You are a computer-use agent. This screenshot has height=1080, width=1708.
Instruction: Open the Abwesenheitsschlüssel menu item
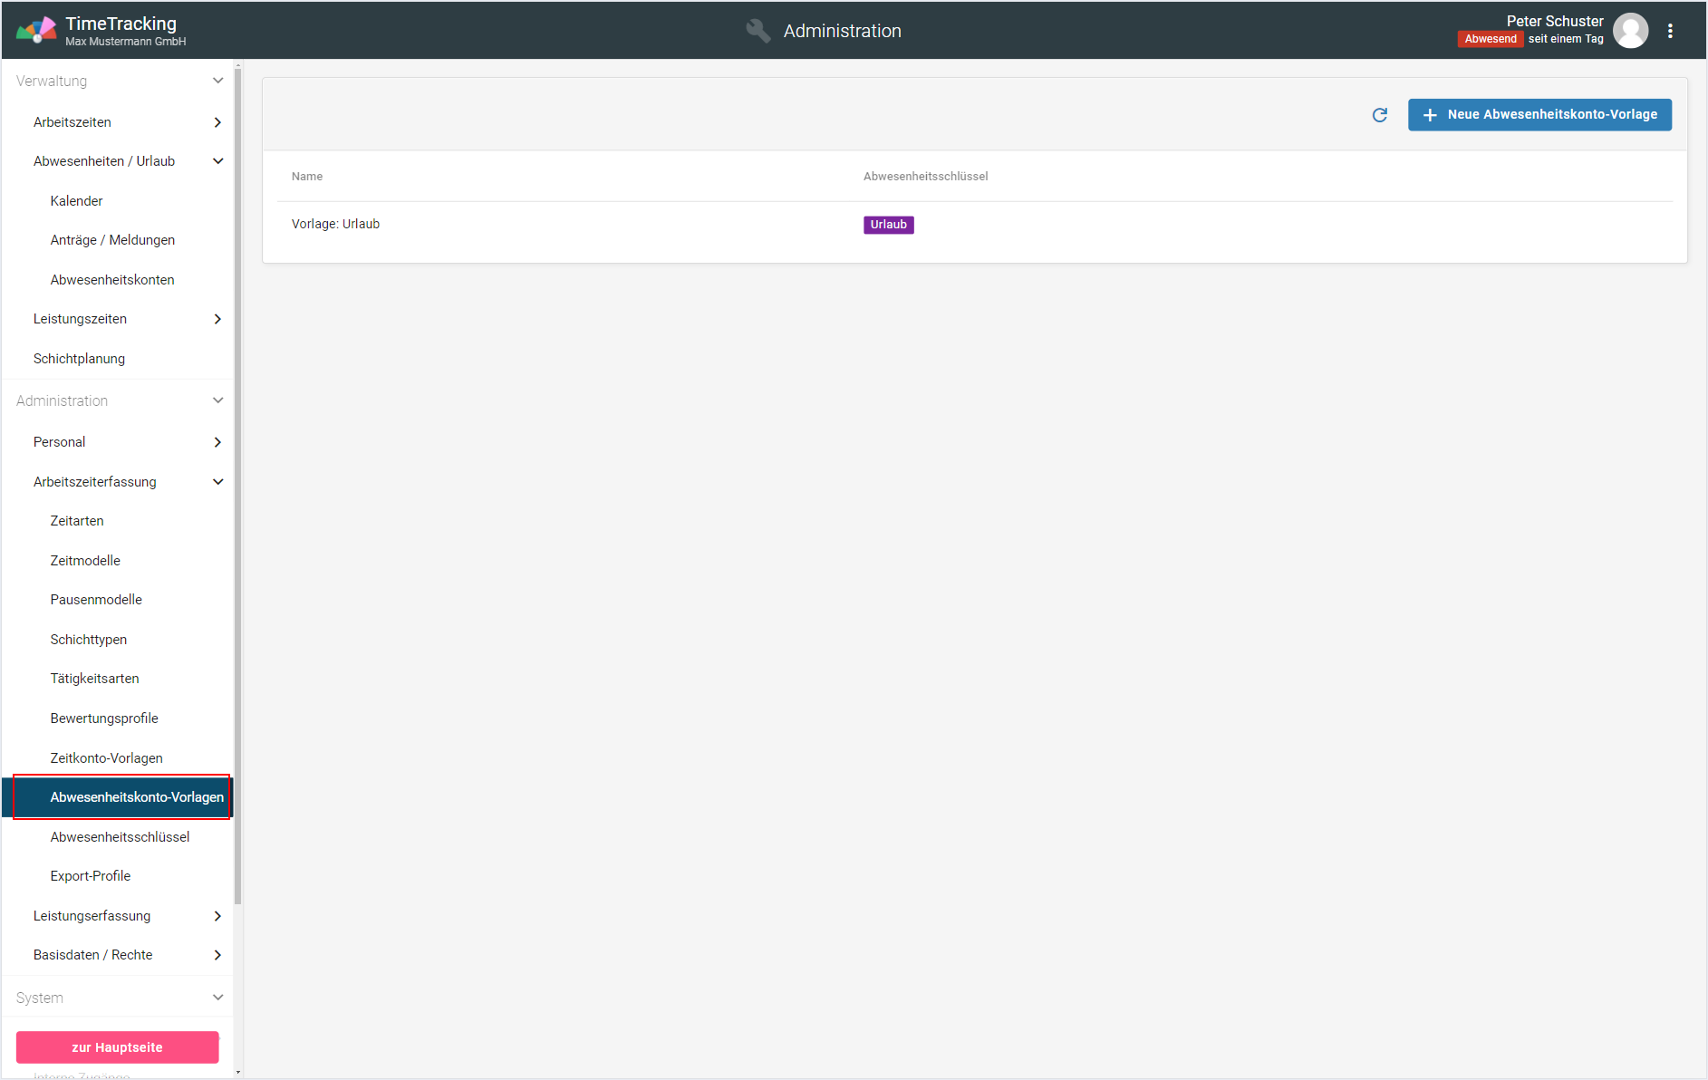pyautogui.click(x=120, y=837)
